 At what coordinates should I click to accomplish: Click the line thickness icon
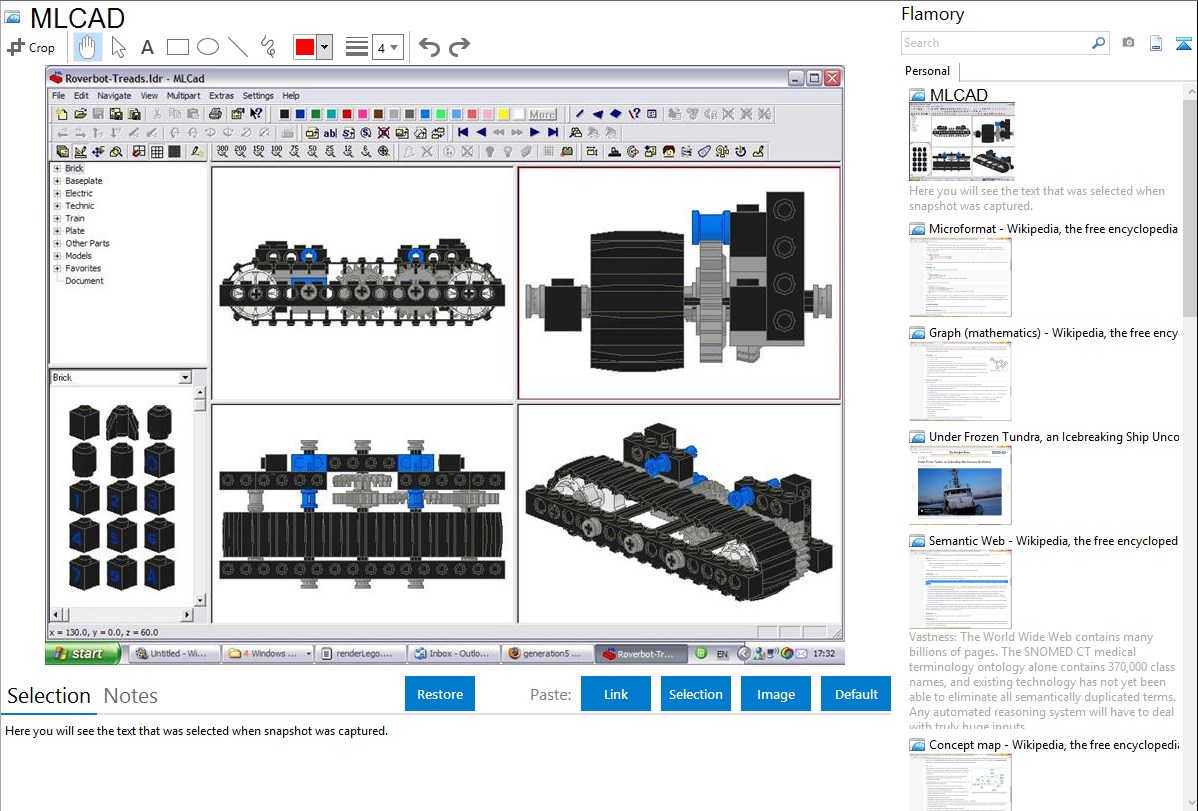[x=357, y=47]
